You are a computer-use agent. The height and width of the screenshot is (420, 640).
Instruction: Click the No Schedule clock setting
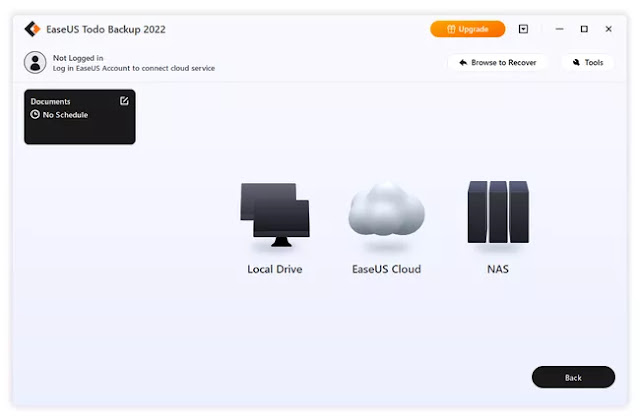(x=59, y=115)
